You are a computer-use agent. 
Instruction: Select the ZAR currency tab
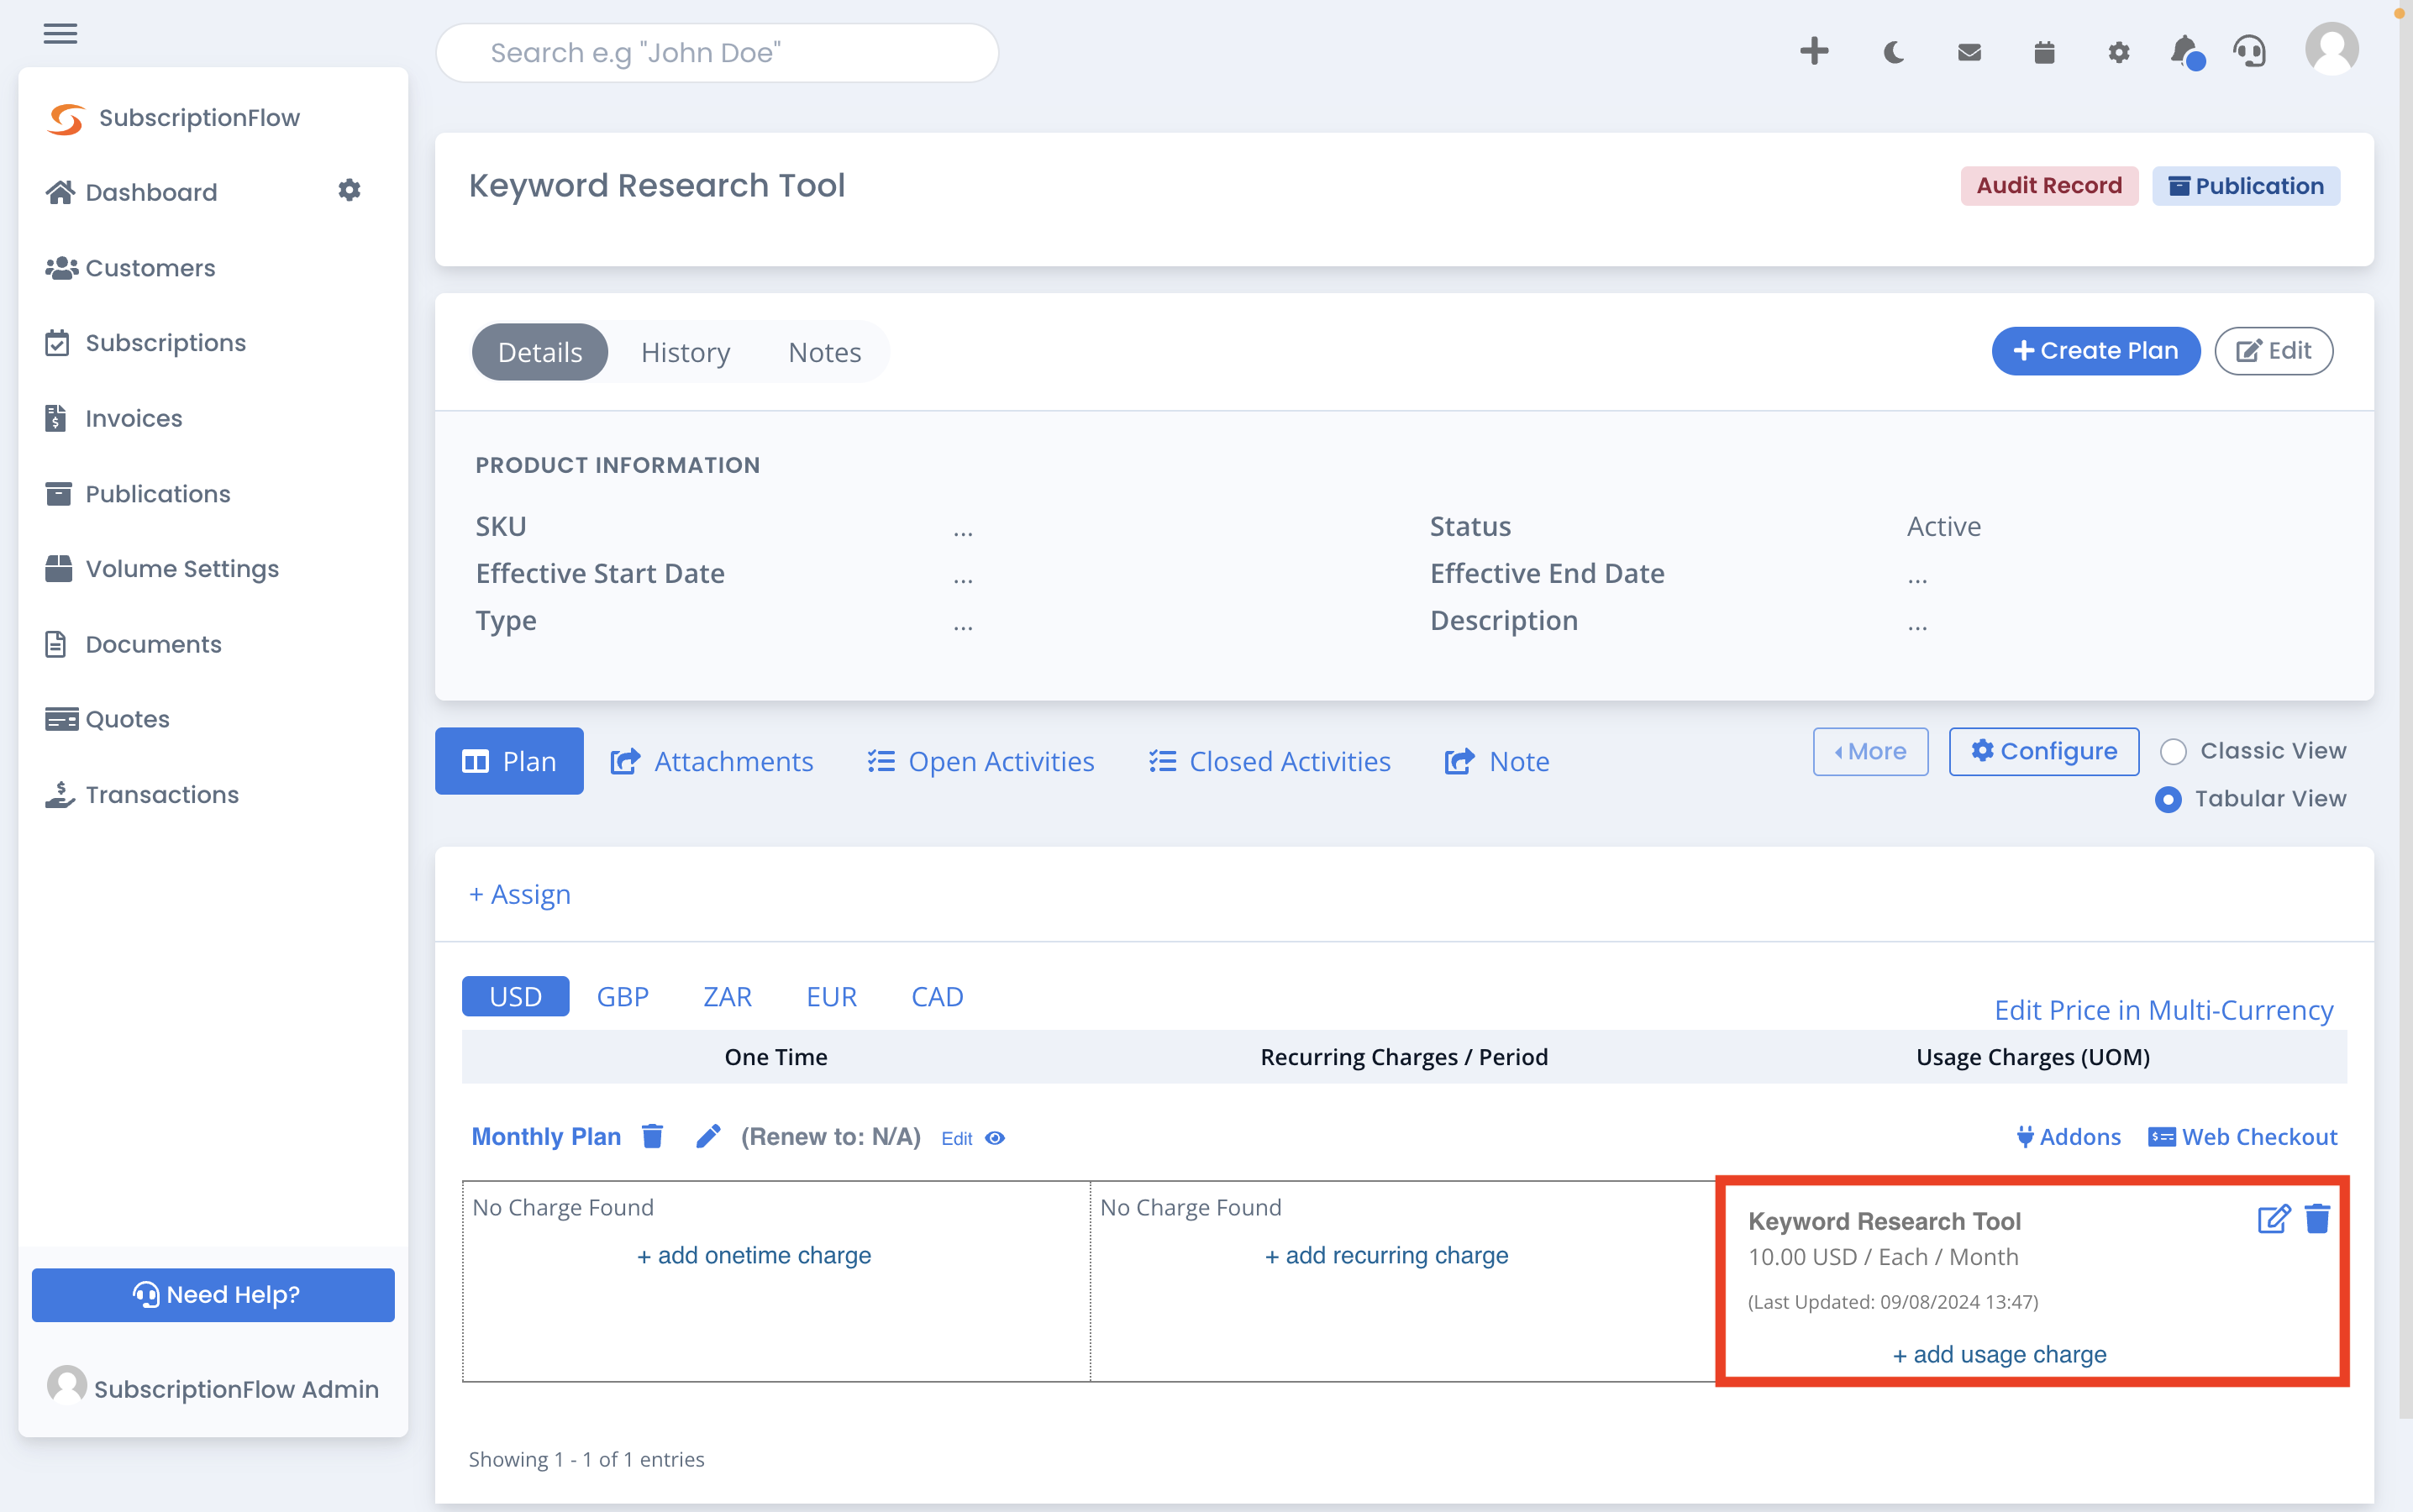click(x=727, y=997)
